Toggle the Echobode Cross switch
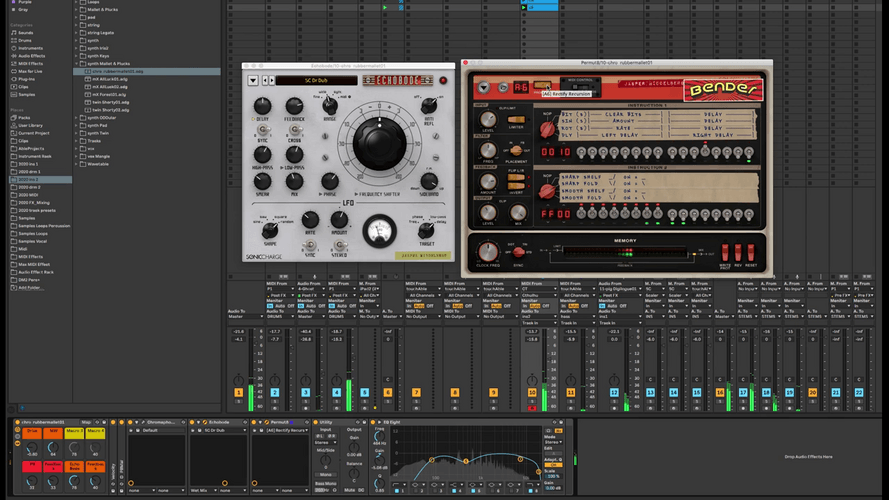 (x=294, y=130)
